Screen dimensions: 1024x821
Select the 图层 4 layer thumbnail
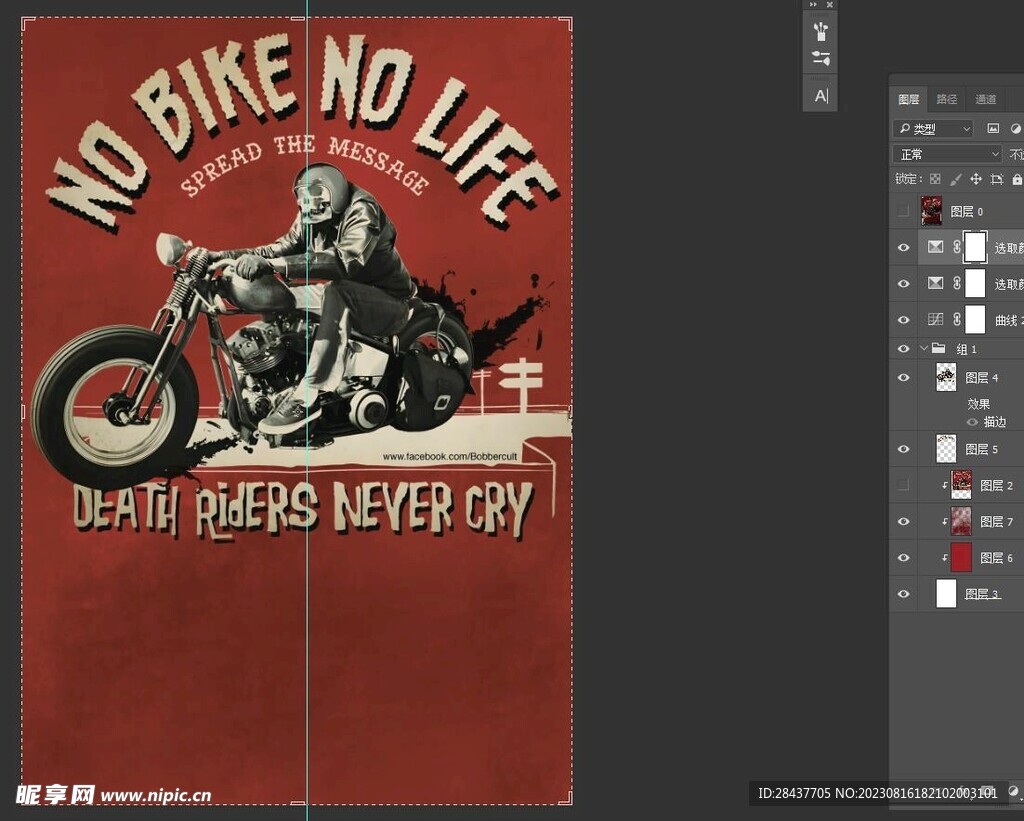point(946,378)
